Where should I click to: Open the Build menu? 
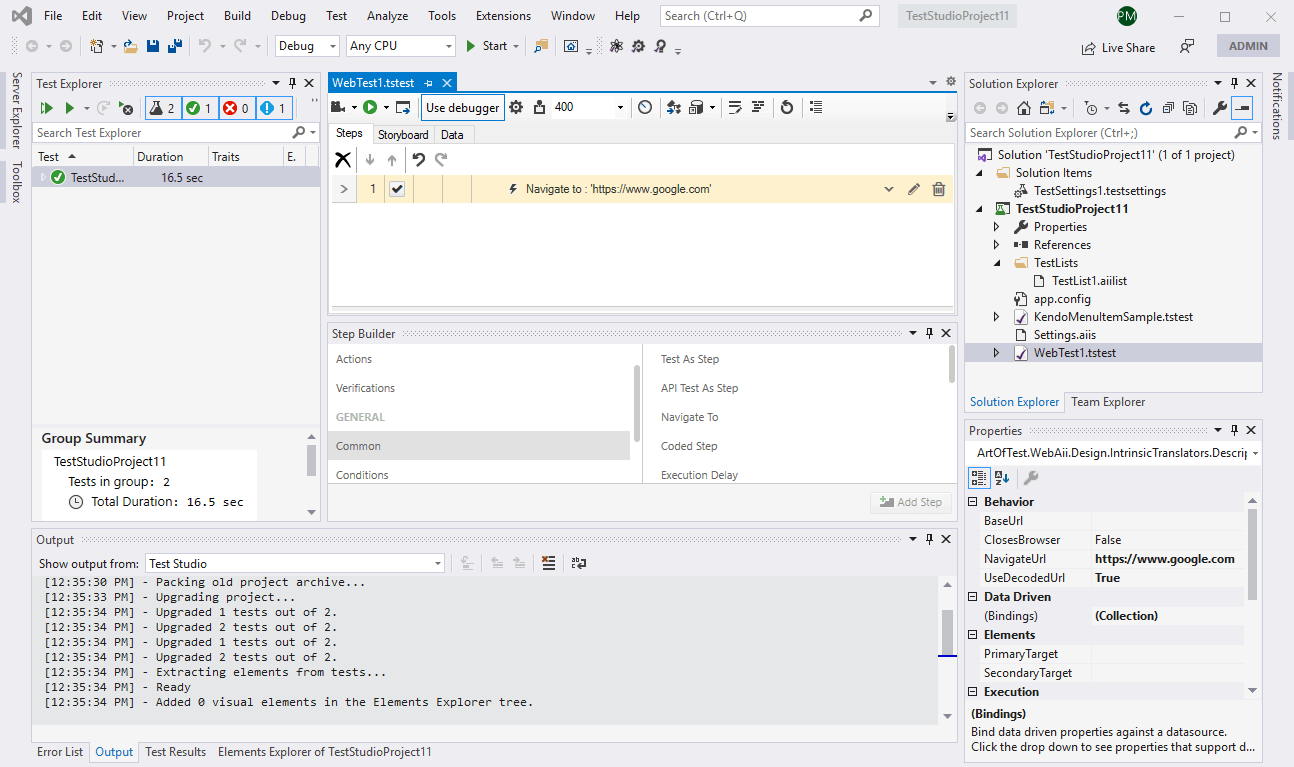tap(237, 16)
